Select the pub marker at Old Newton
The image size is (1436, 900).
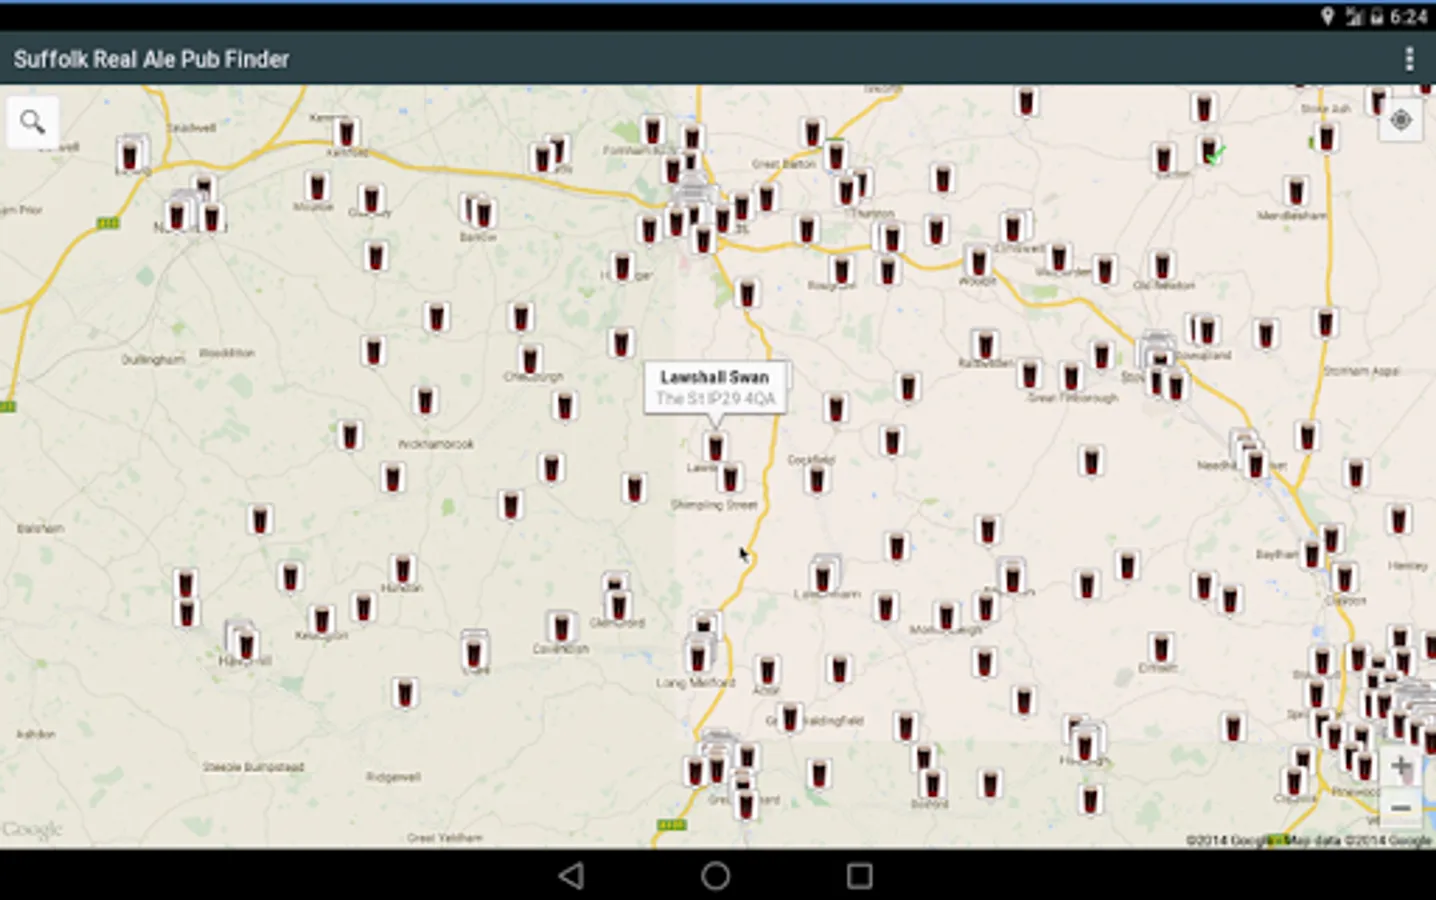[1161, 265]
